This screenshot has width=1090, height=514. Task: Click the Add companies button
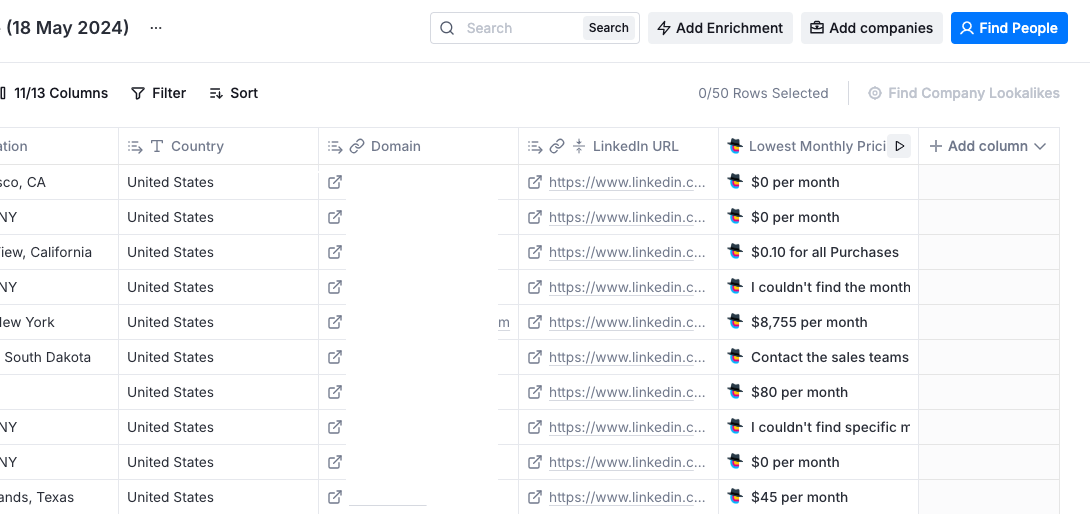[x=871, y=28]
